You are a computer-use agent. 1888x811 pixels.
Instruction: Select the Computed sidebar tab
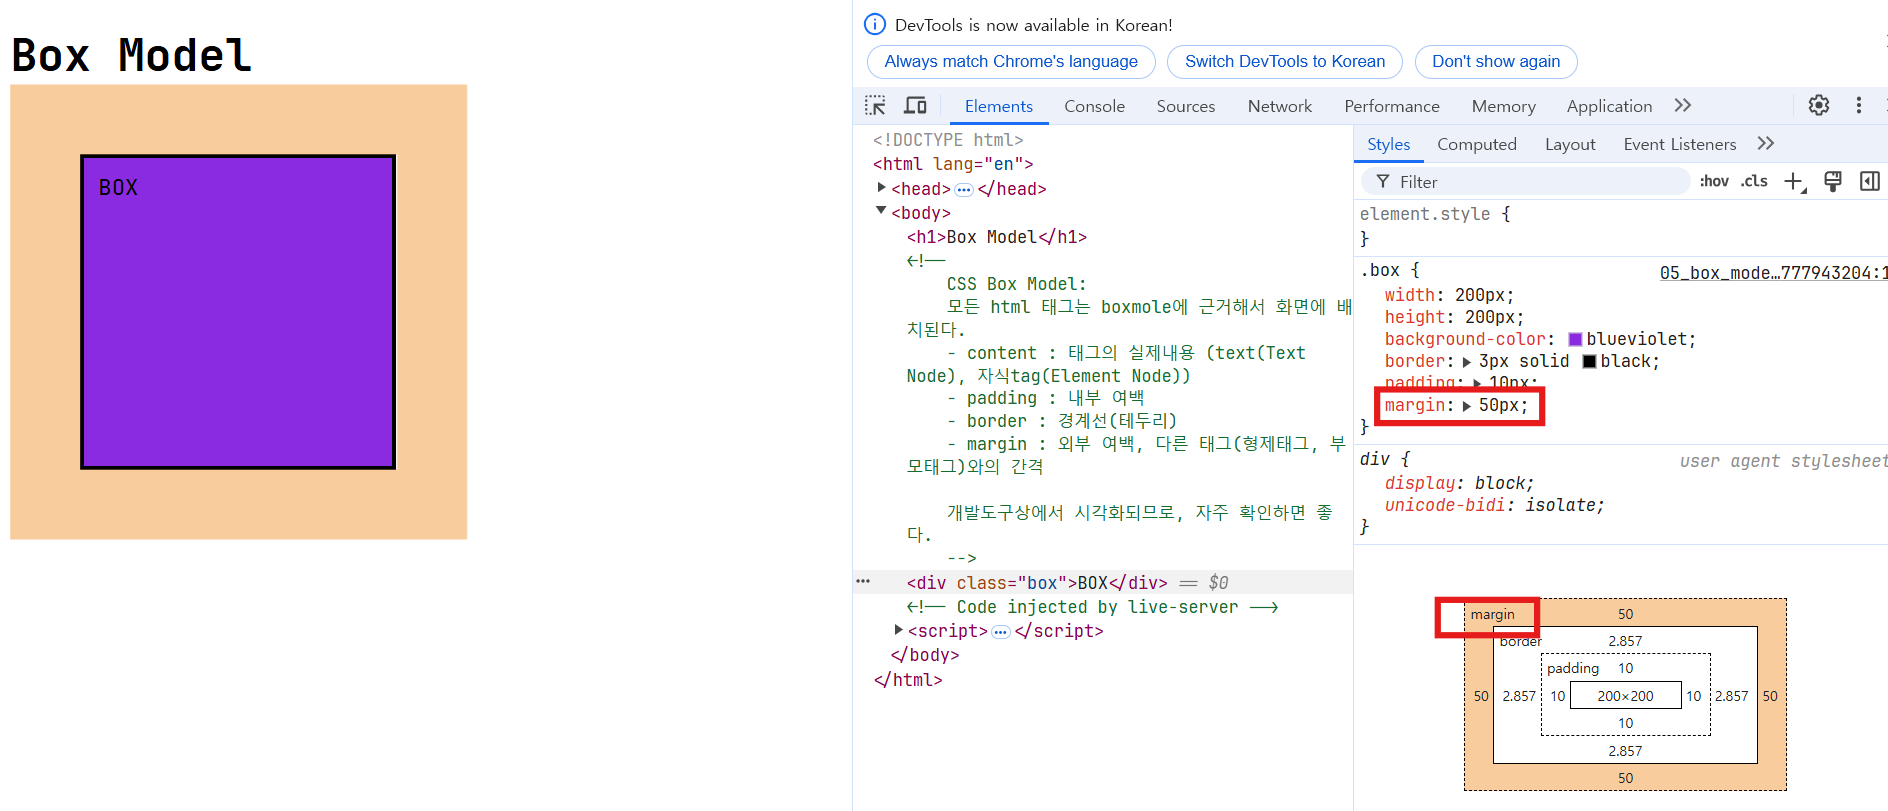point(1477,144)
